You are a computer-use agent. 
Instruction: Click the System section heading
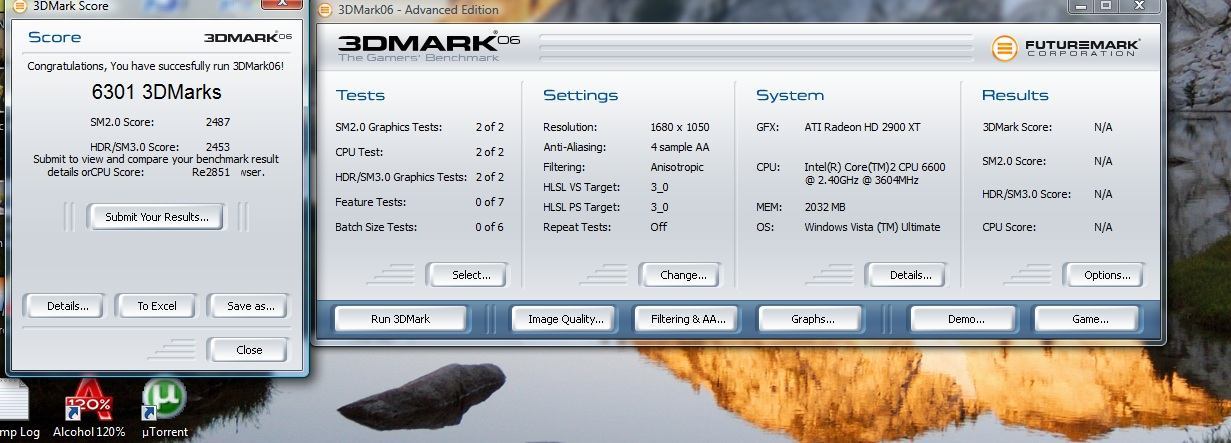[x=790, y=95]
